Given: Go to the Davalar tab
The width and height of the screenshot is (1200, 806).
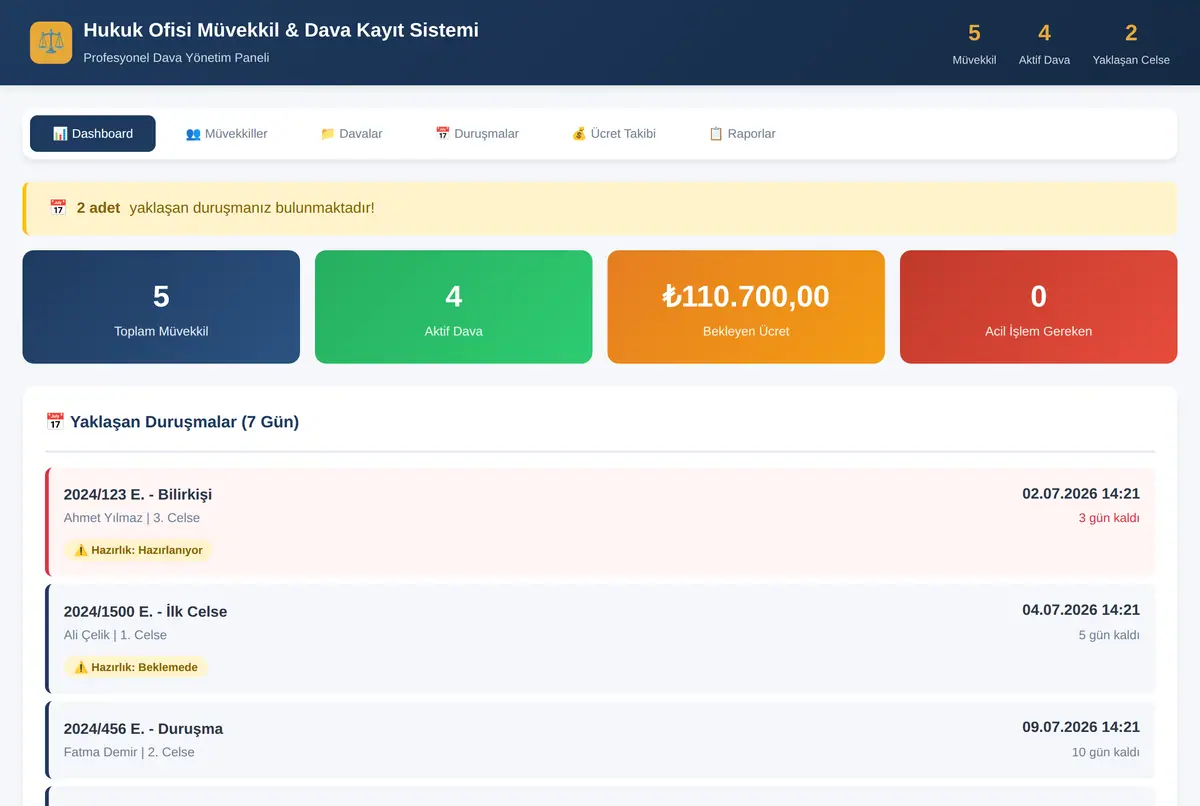Looking at the screenshot, I should click(351, 134).
